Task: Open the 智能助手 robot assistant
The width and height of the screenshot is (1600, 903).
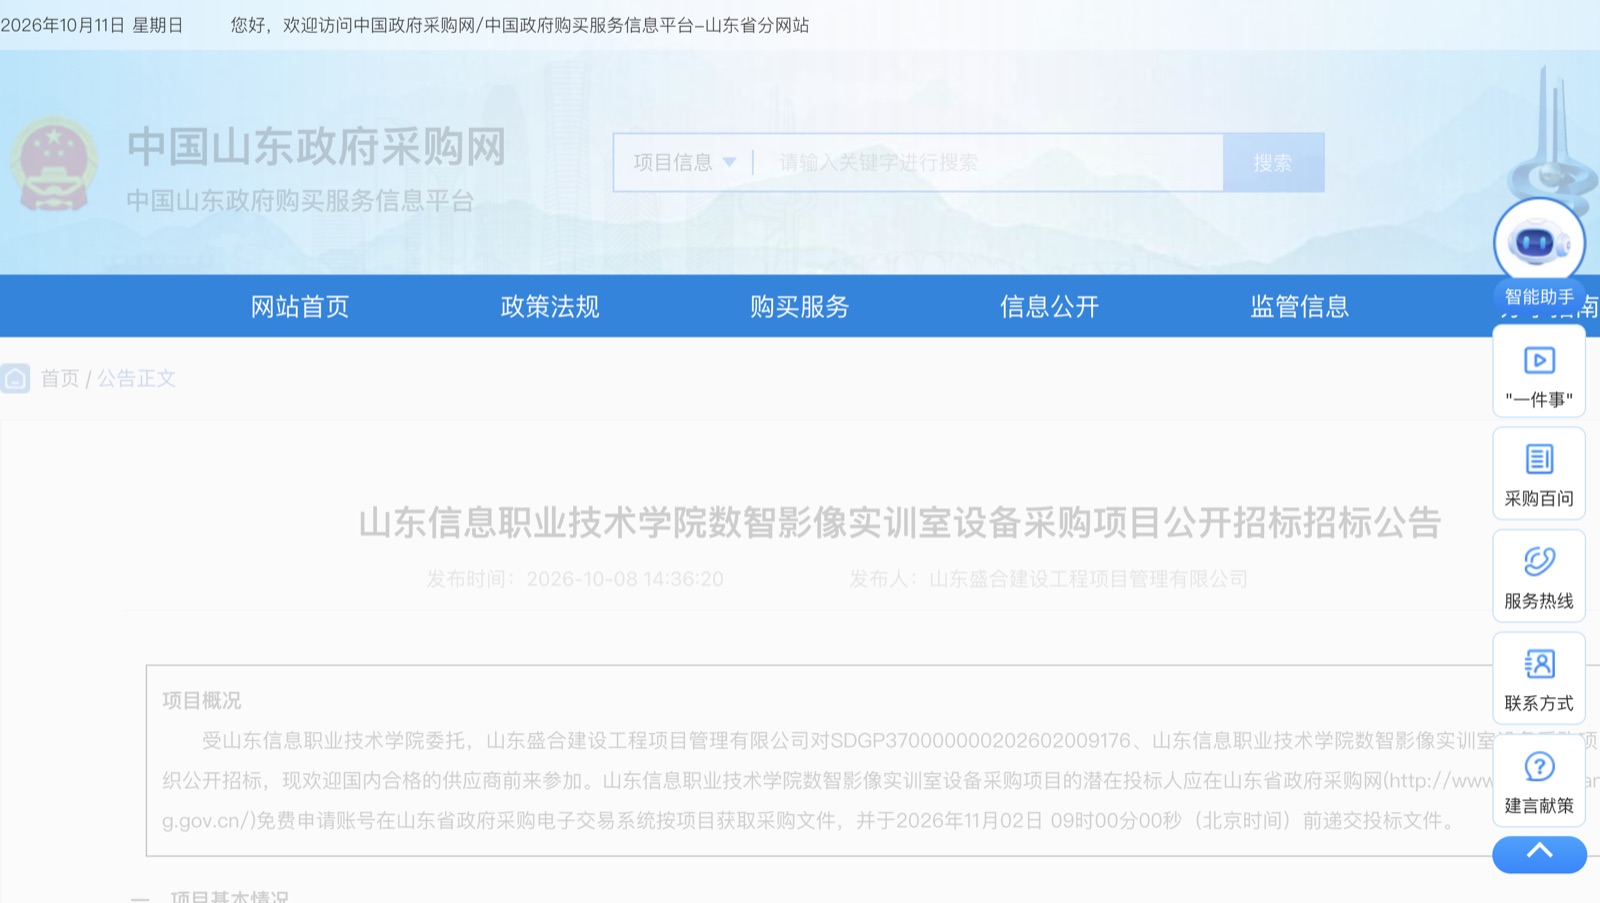Action: pos(1539,254)
